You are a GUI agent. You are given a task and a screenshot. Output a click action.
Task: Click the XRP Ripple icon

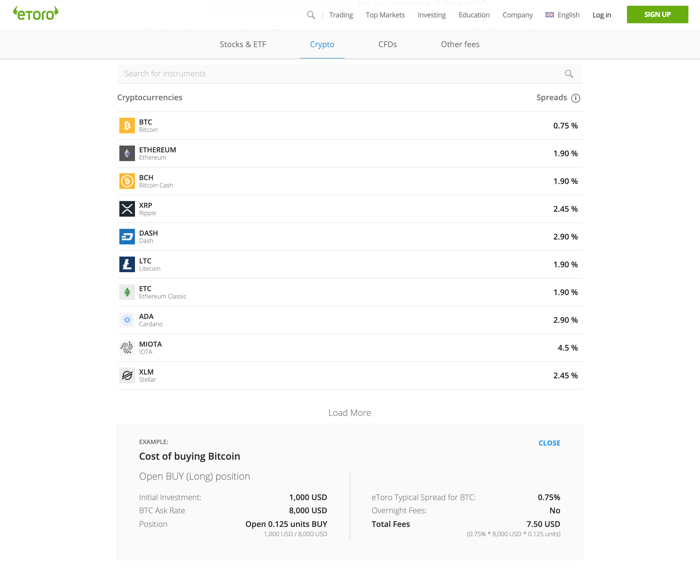click(x=127, y=209)
